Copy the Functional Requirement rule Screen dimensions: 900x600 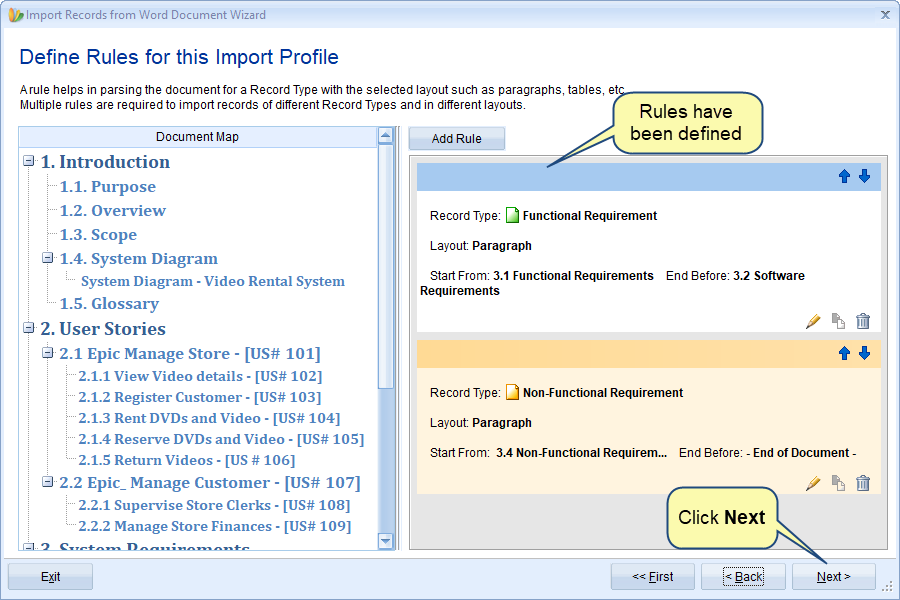tap(838, 321)
